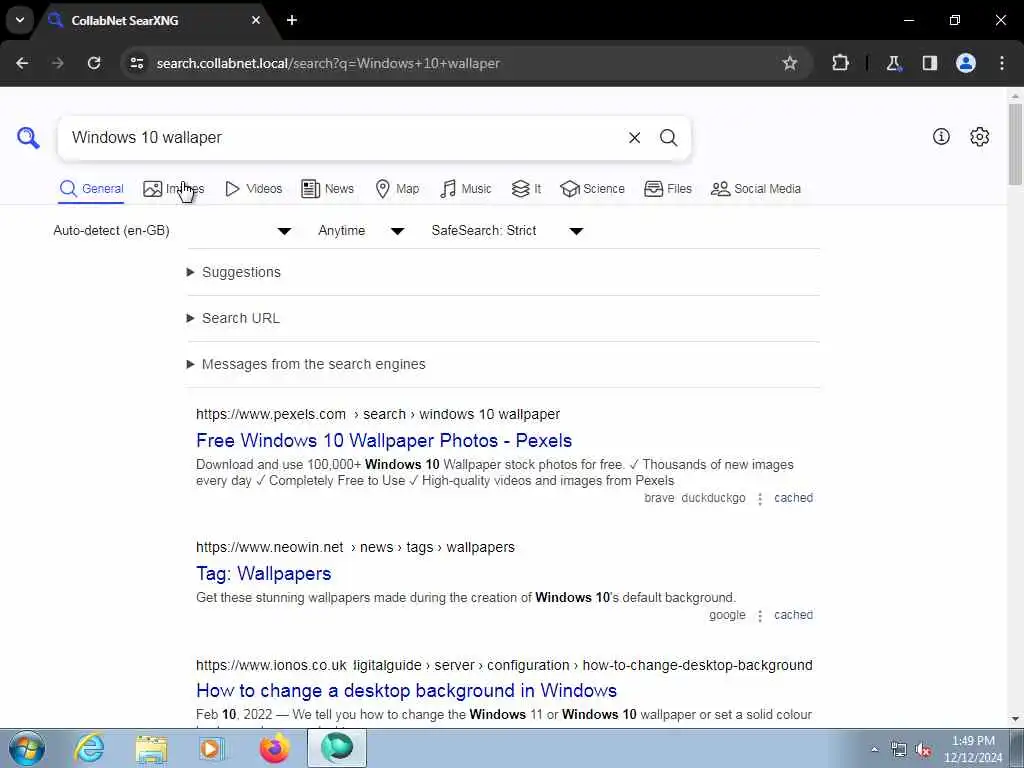
Task: Open a new browser tab
Action: [292, 20]
